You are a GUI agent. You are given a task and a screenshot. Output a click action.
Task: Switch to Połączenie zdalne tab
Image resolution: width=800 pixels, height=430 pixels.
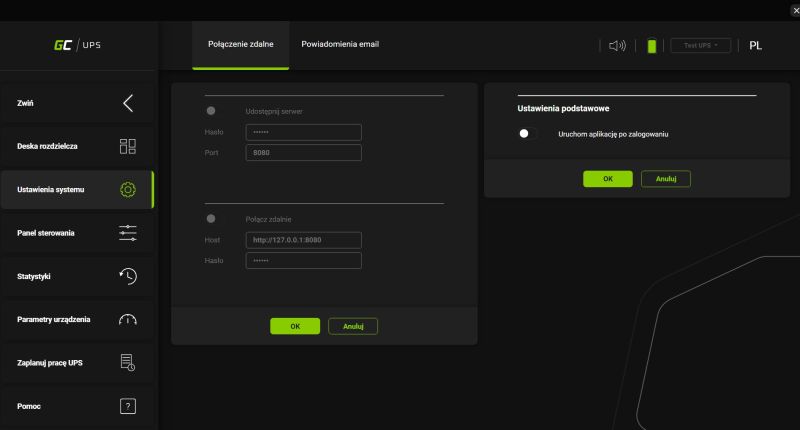[241, 44]
